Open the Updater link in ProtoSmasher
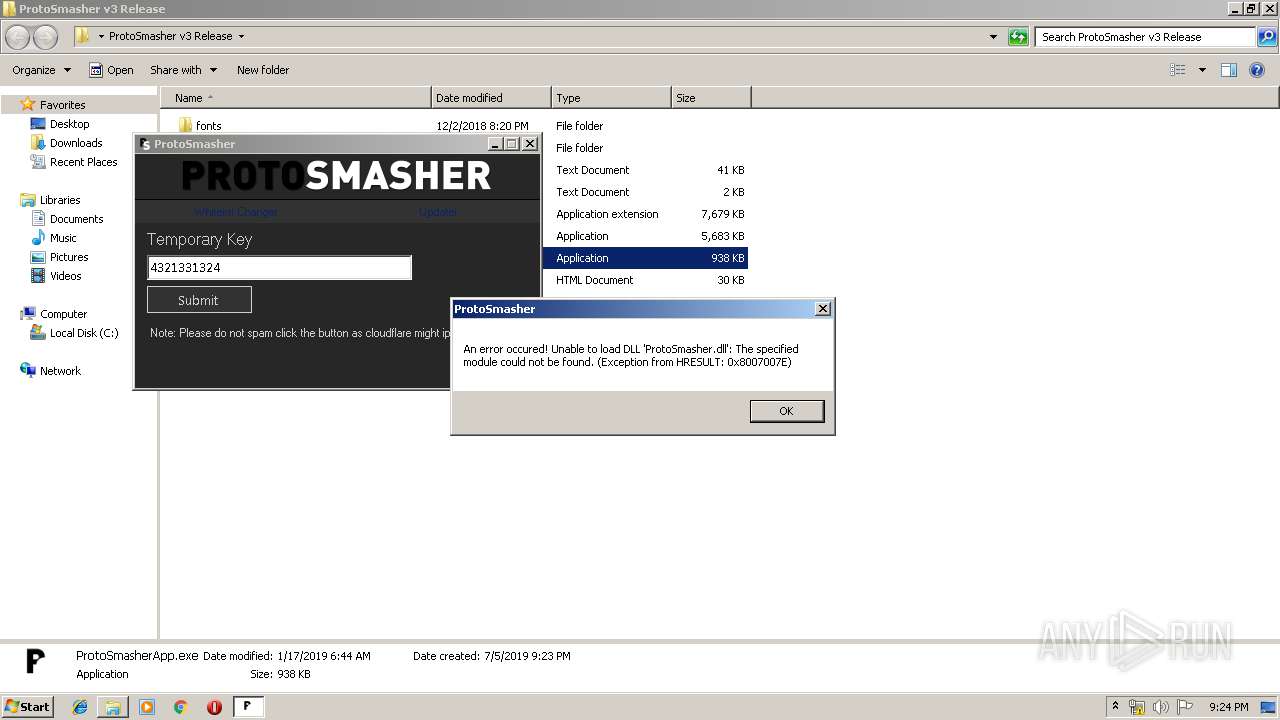 [438, 212]
